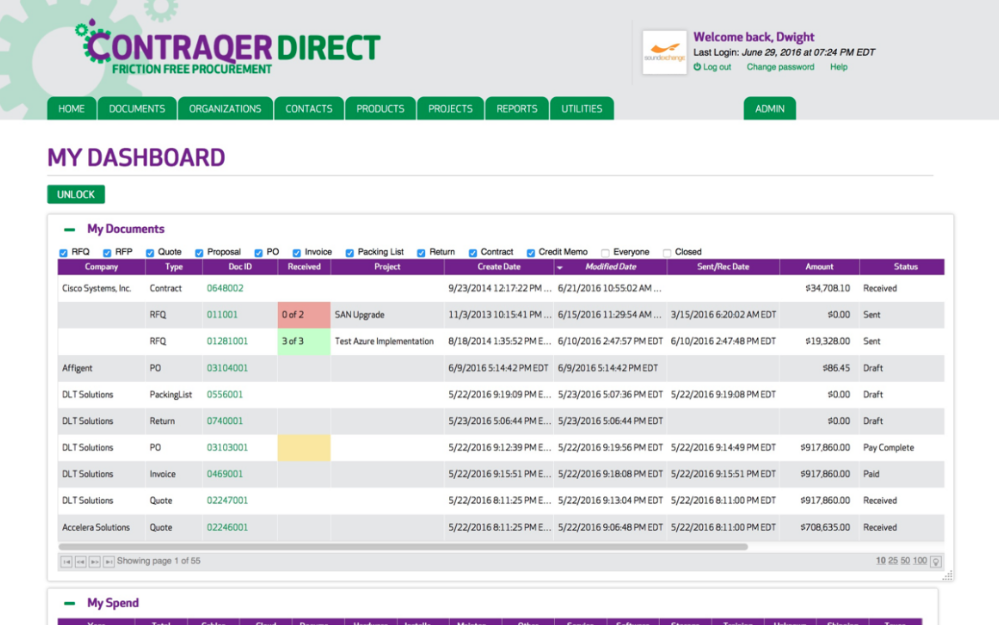Click the Log out icon
This screenshot has width=999, height=625.
click(x=698, y=67)
